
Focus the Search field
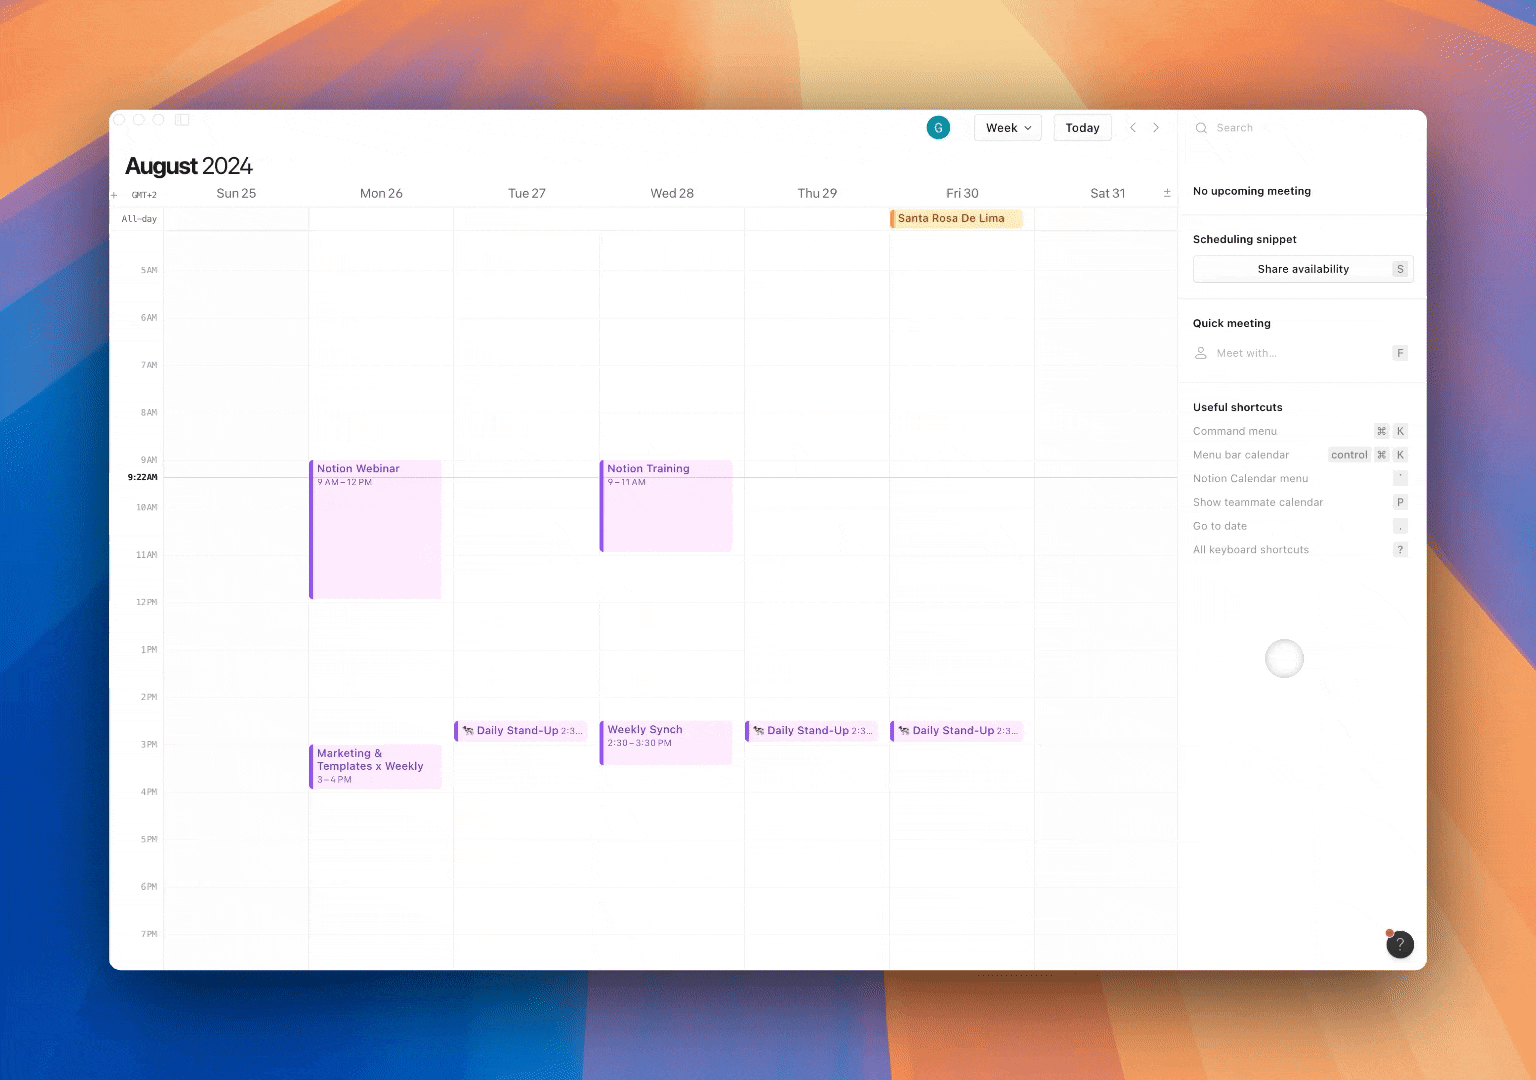(x=1300, y=128)
